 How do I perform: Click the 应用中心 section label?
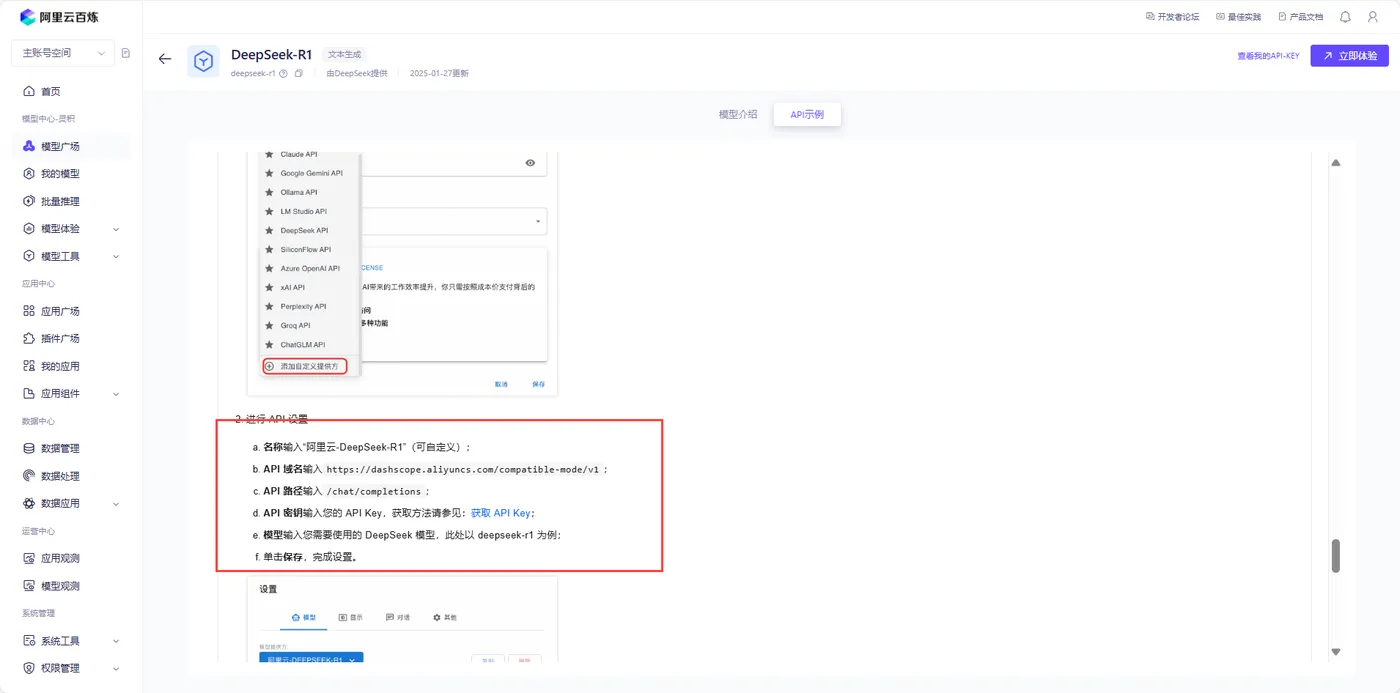38,284
